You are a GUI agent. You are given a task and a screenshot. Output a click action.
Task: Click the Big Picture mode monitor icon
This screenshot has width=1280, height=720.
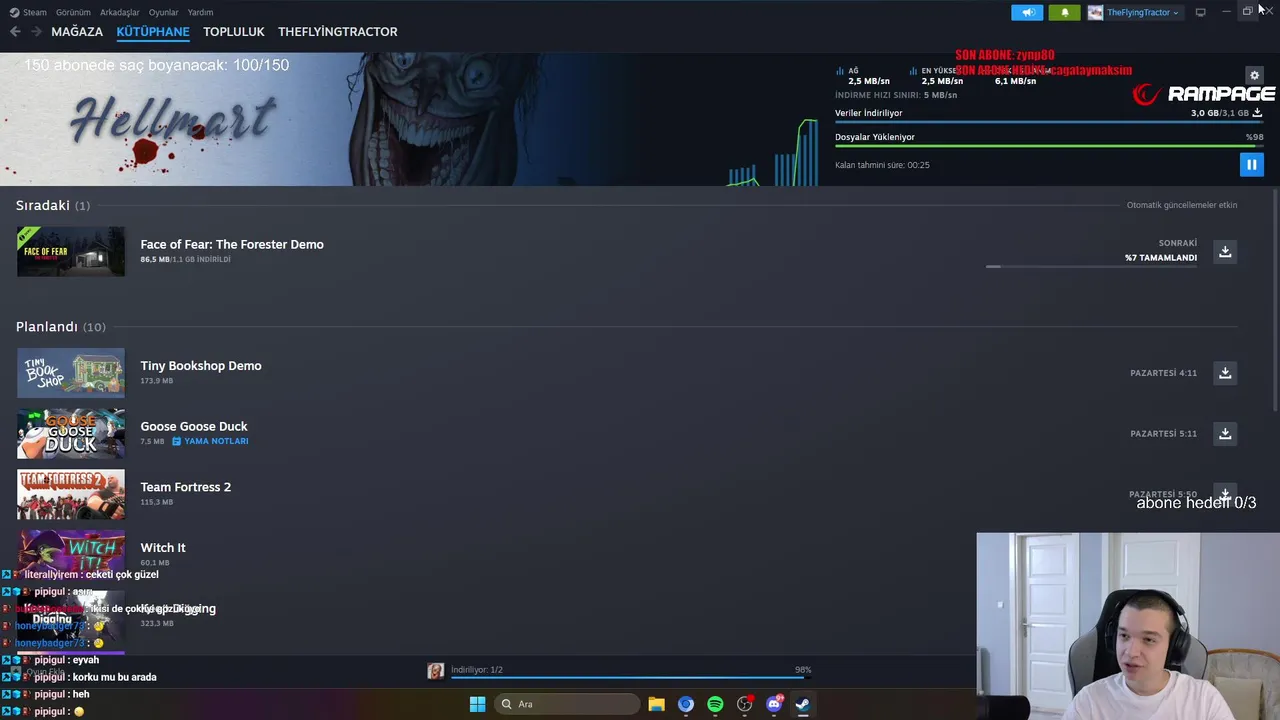(x=1200, y=12)
